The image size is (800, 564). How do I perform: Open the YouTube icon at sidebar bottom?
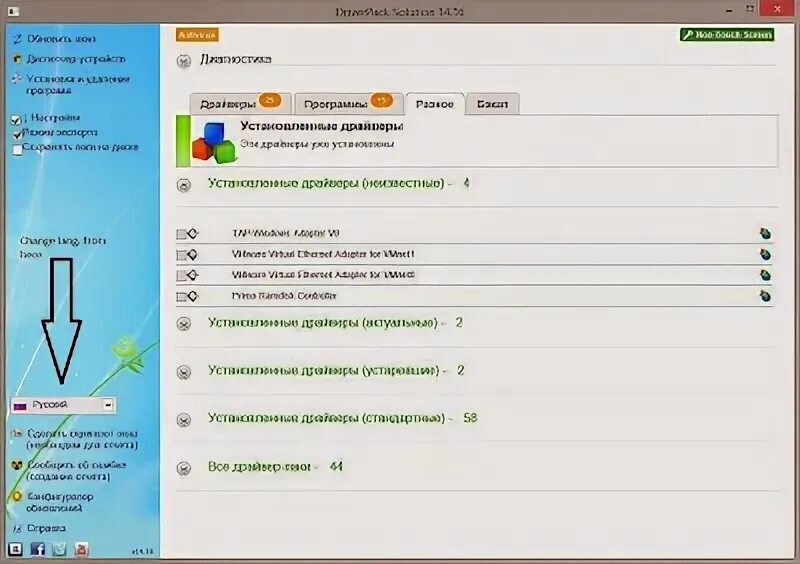point(81,549)
